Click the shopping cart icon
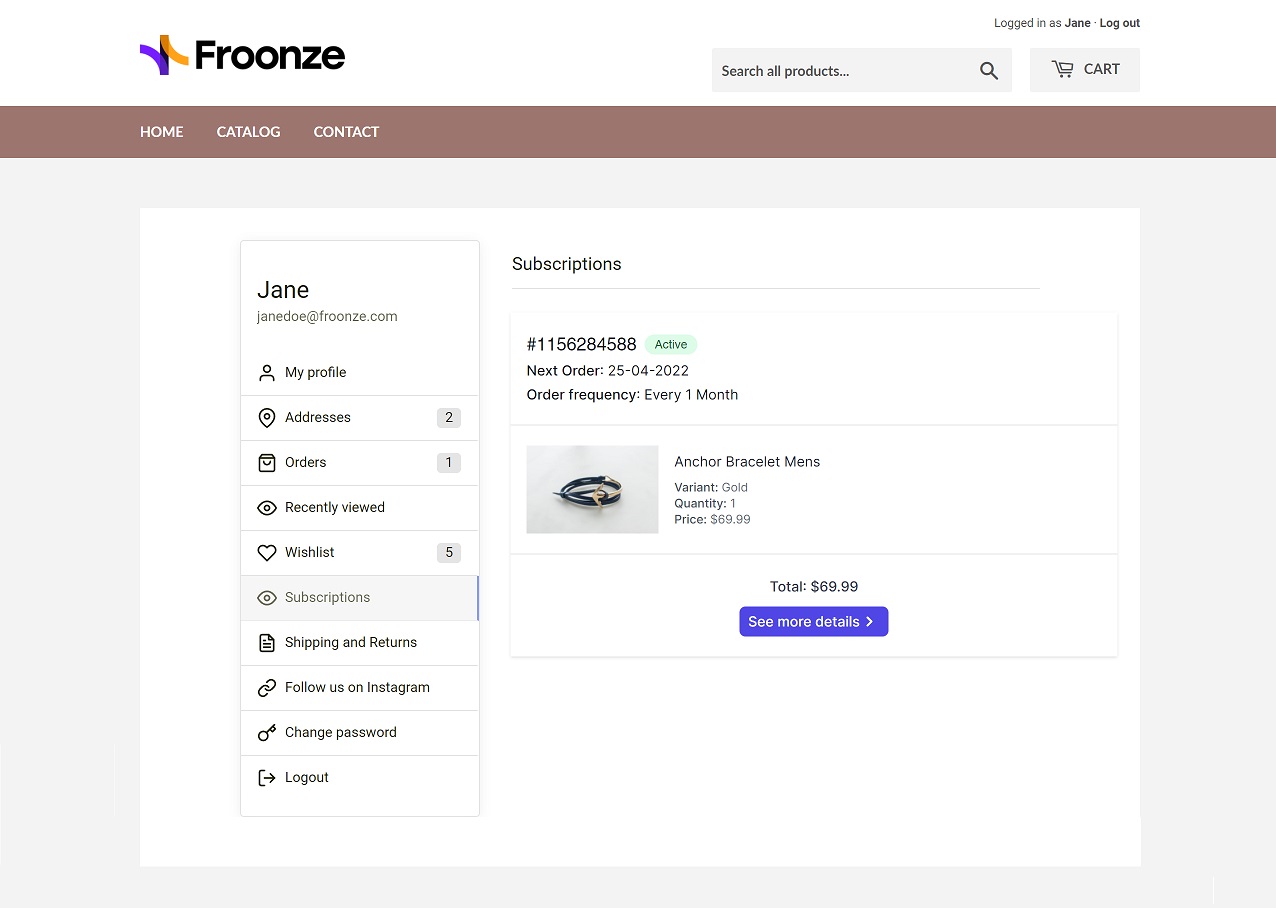Image resolution: width=1276 pixels, height=908 pixels. (x=1062, y=69)
